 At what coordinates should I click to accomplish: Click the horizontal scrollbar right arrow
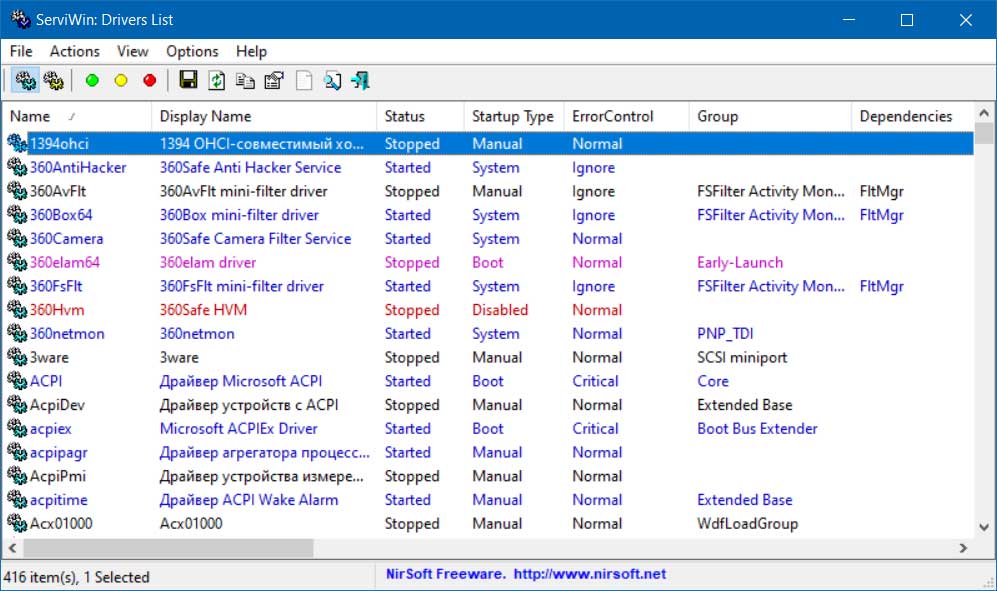[x=964, y=548]
